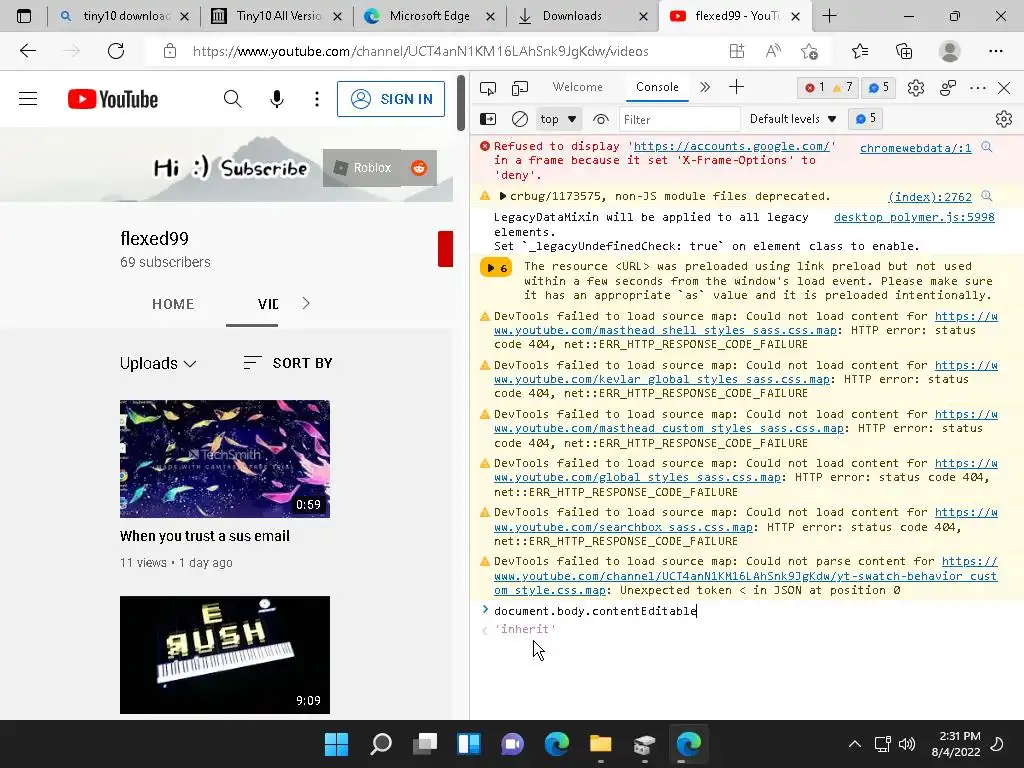Expand the Uploads dropdown

[157, 363]
